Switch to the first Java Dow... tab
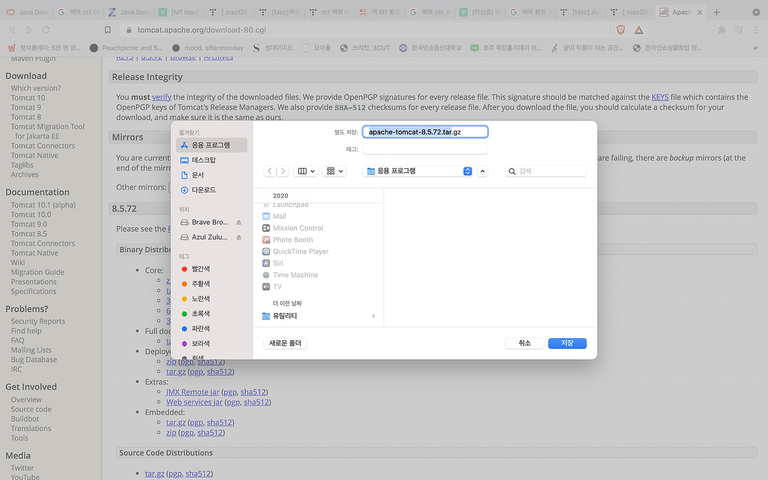768x480 pixels. coord(28,12)
